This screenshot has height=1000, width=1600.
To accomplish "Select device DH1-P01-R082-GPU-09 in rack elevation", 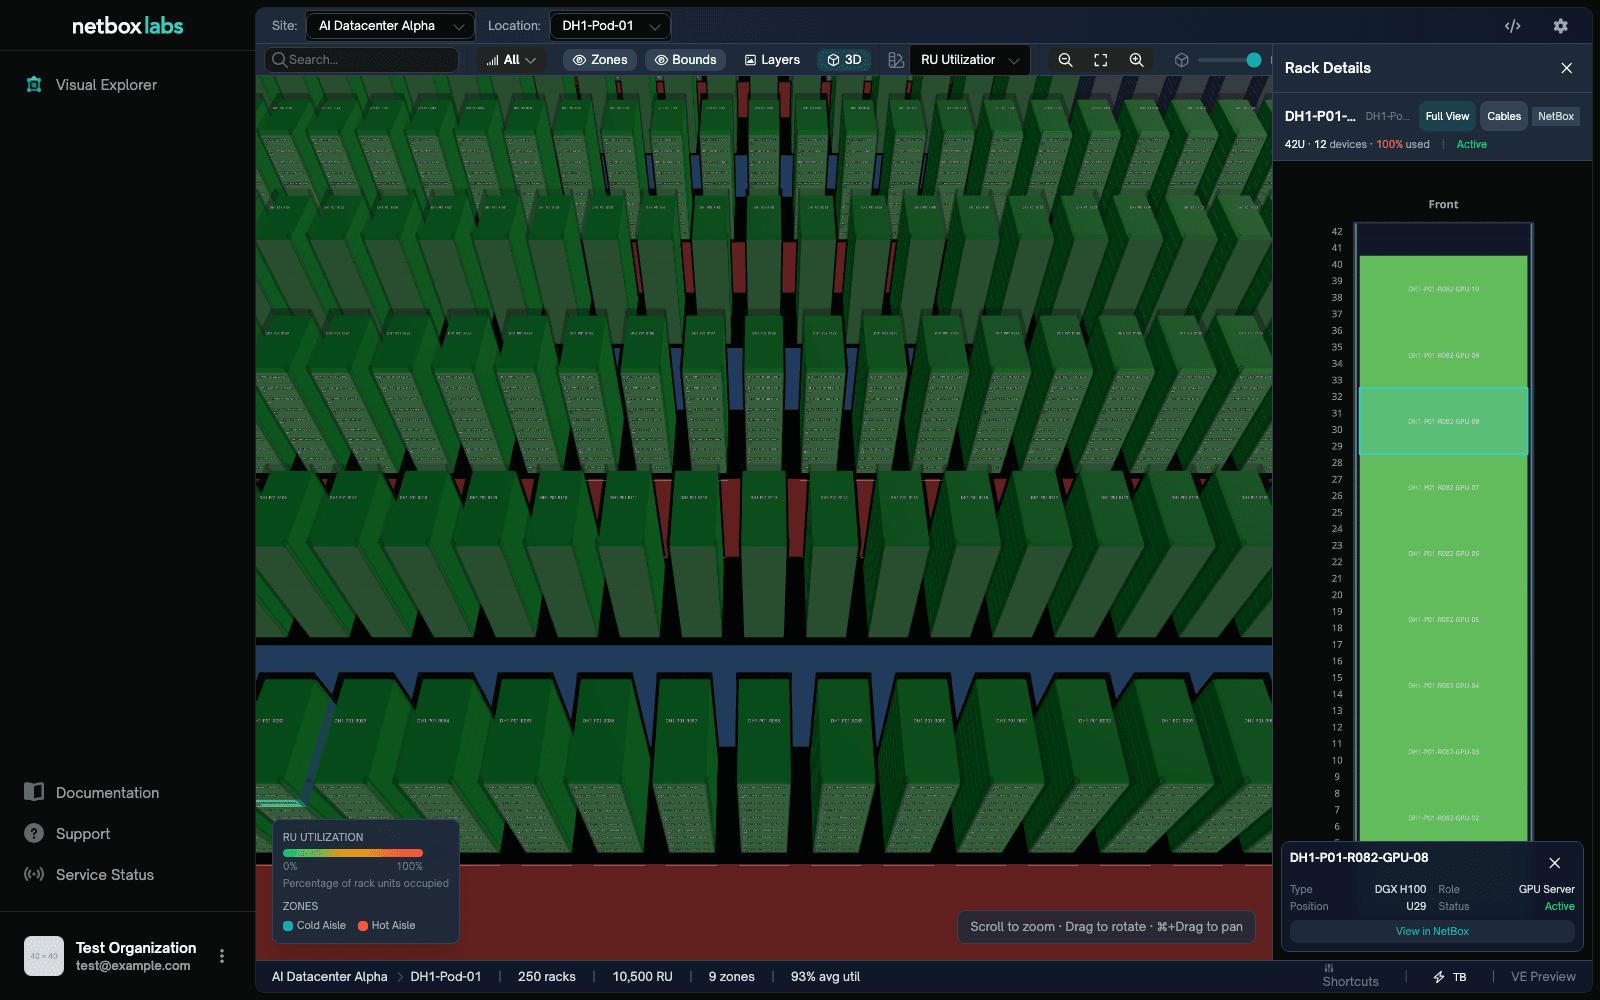I will (x=1443, y=355).
